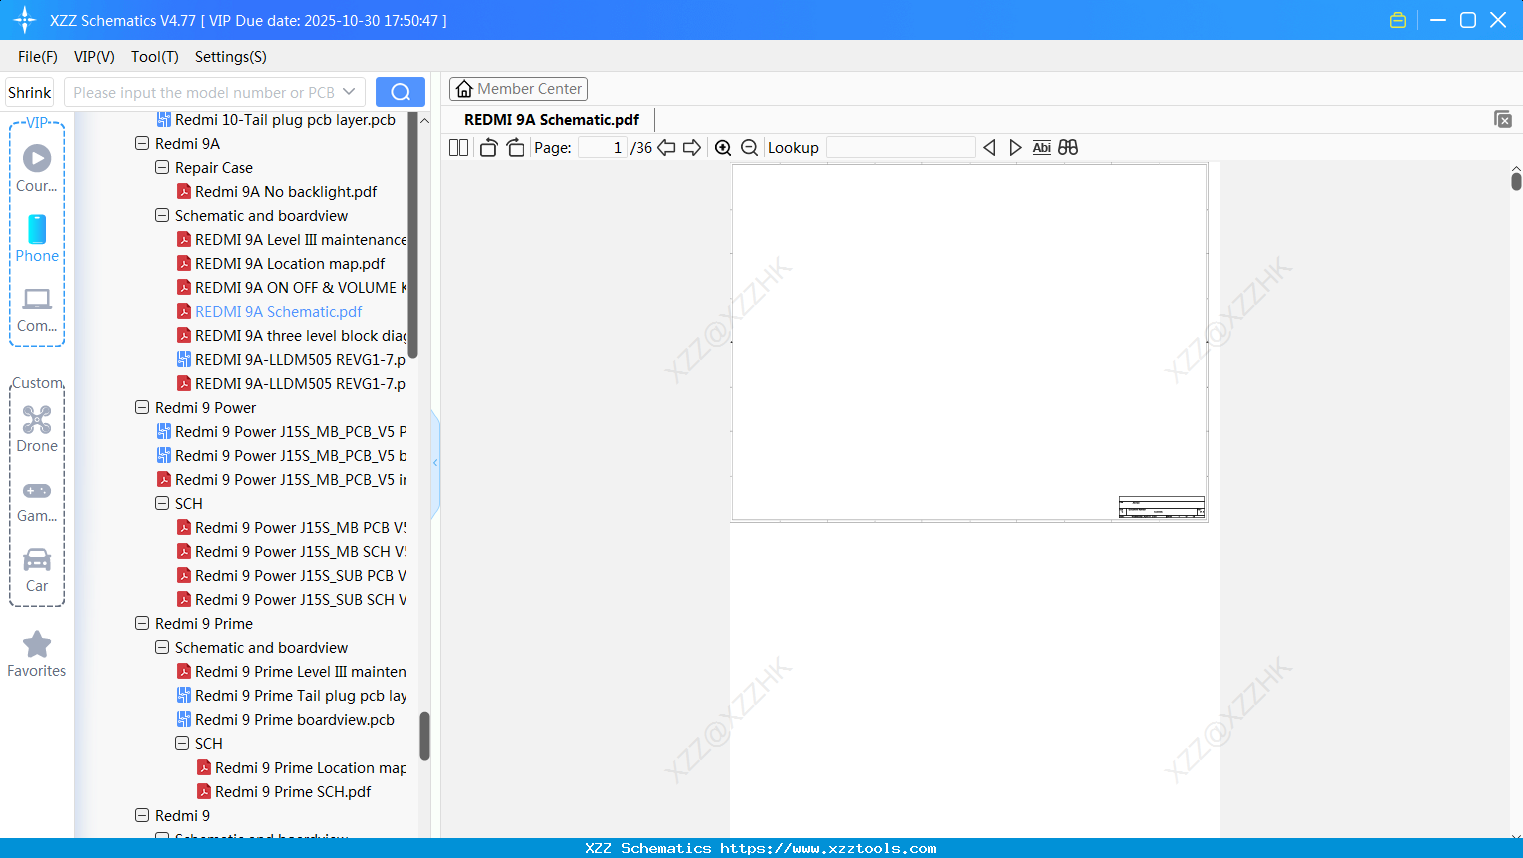
Task: Collapse the Repair Case folder
Action: pyautogui.click(x=162, y=167)
